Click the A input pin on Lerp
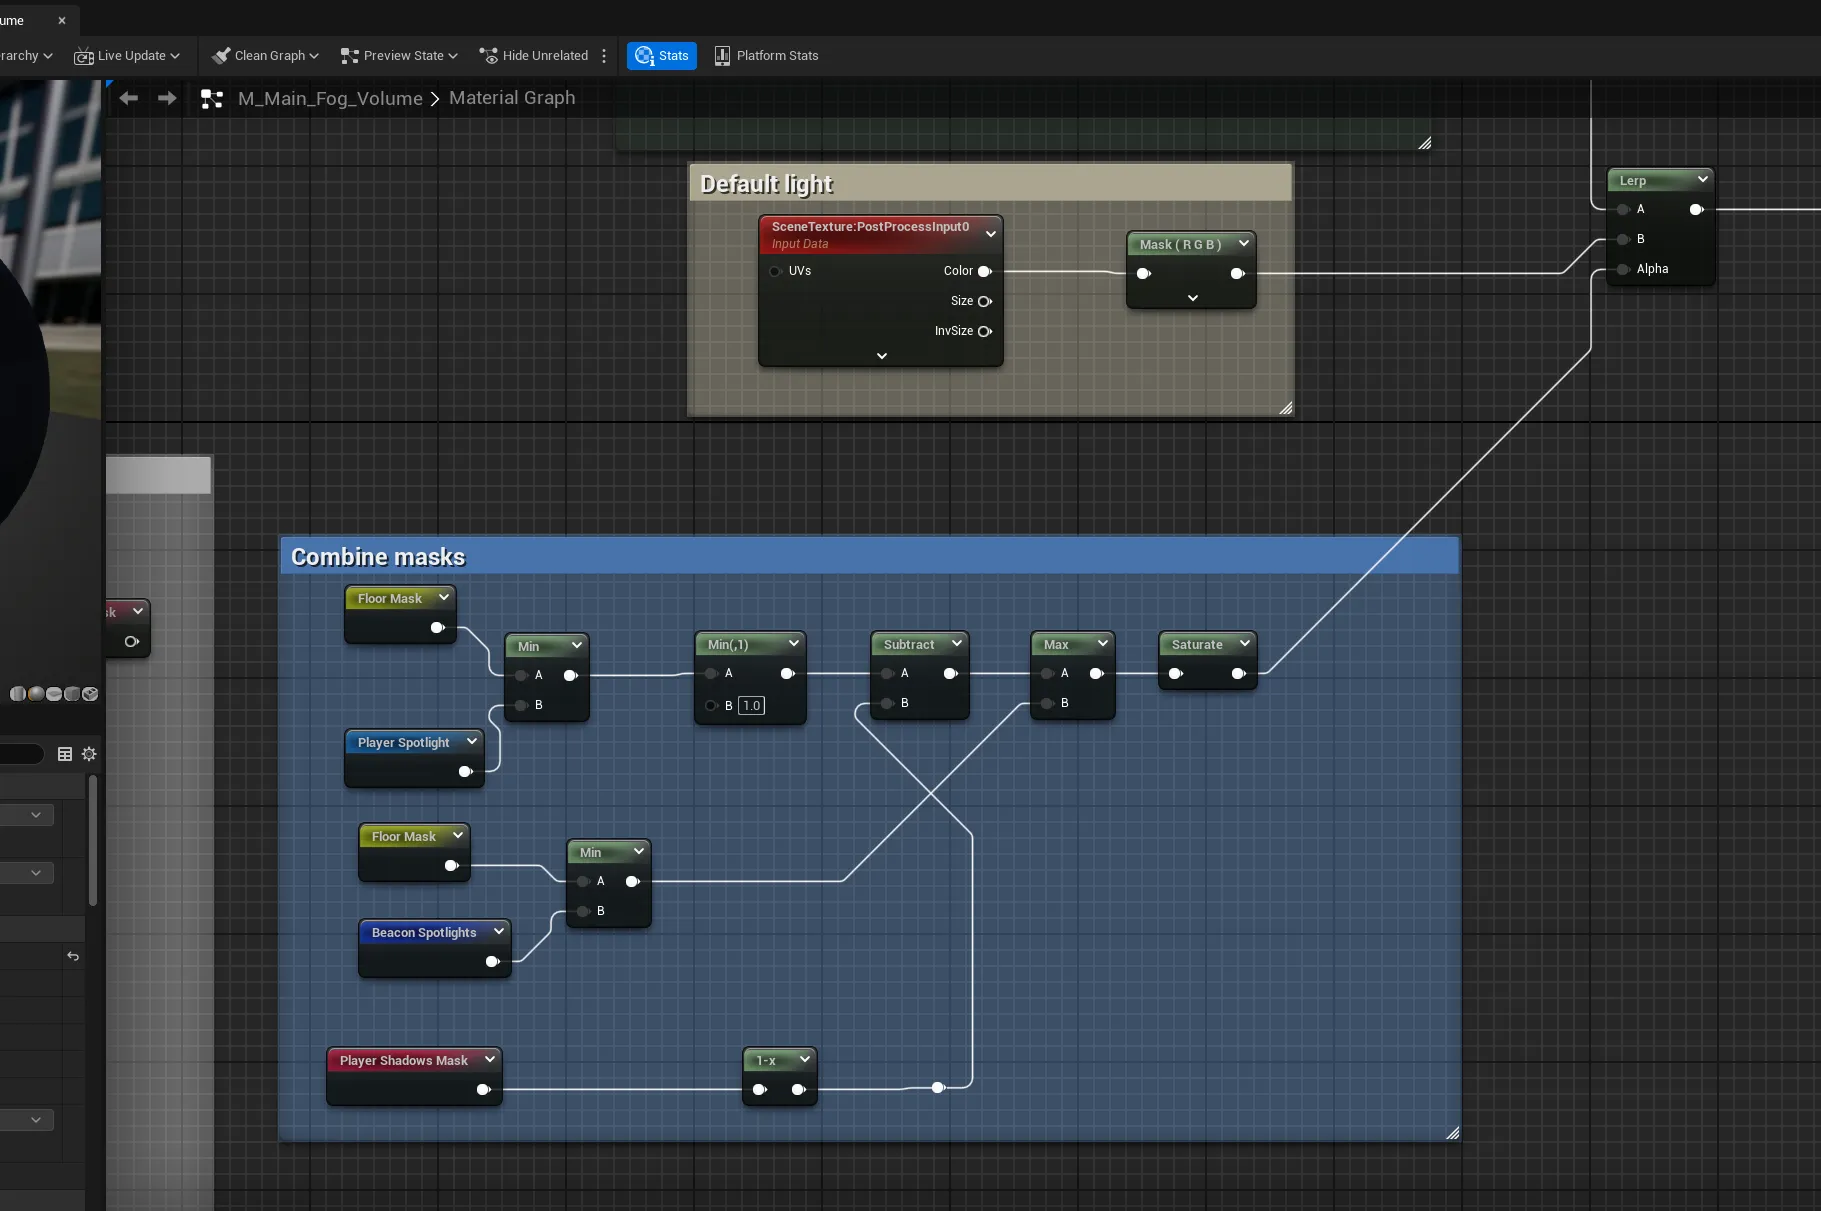 [x=1623, y=209]
